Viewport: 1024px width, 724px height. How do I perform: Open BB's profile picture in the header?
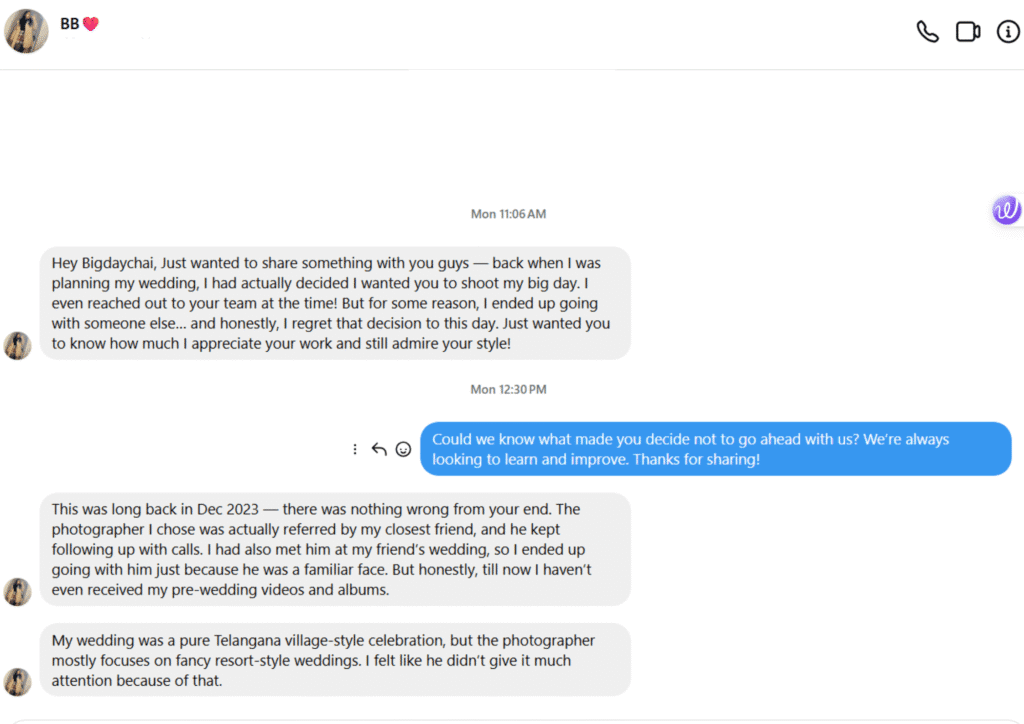pos(27,32)
